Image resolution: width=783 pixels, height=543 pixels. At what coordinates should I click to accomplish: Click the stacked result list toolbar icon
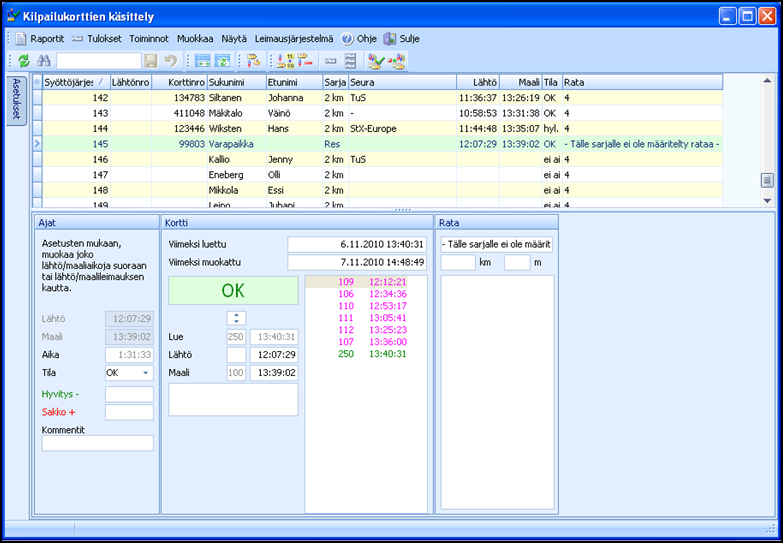click(351, 61)
